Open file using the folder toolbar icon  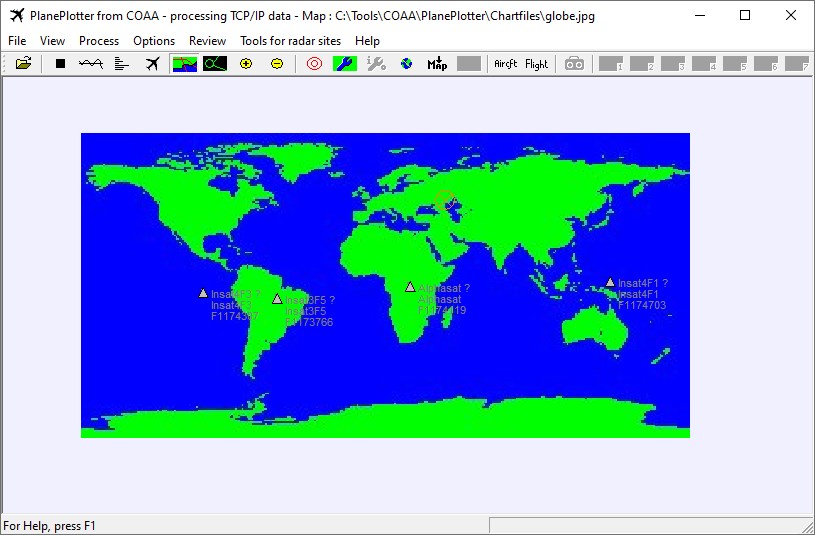23,64
